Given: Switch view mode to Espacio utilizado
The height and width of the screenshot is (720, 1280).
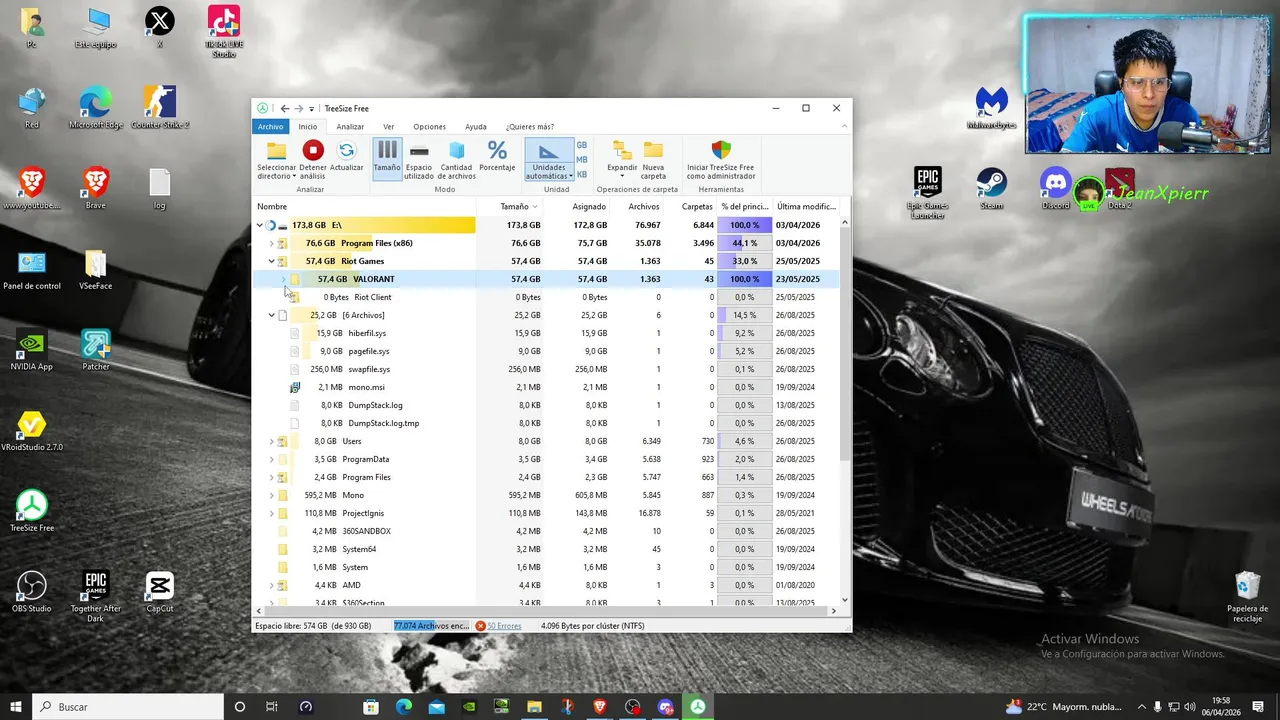Looking at the screenshot, I should [419, 159].
